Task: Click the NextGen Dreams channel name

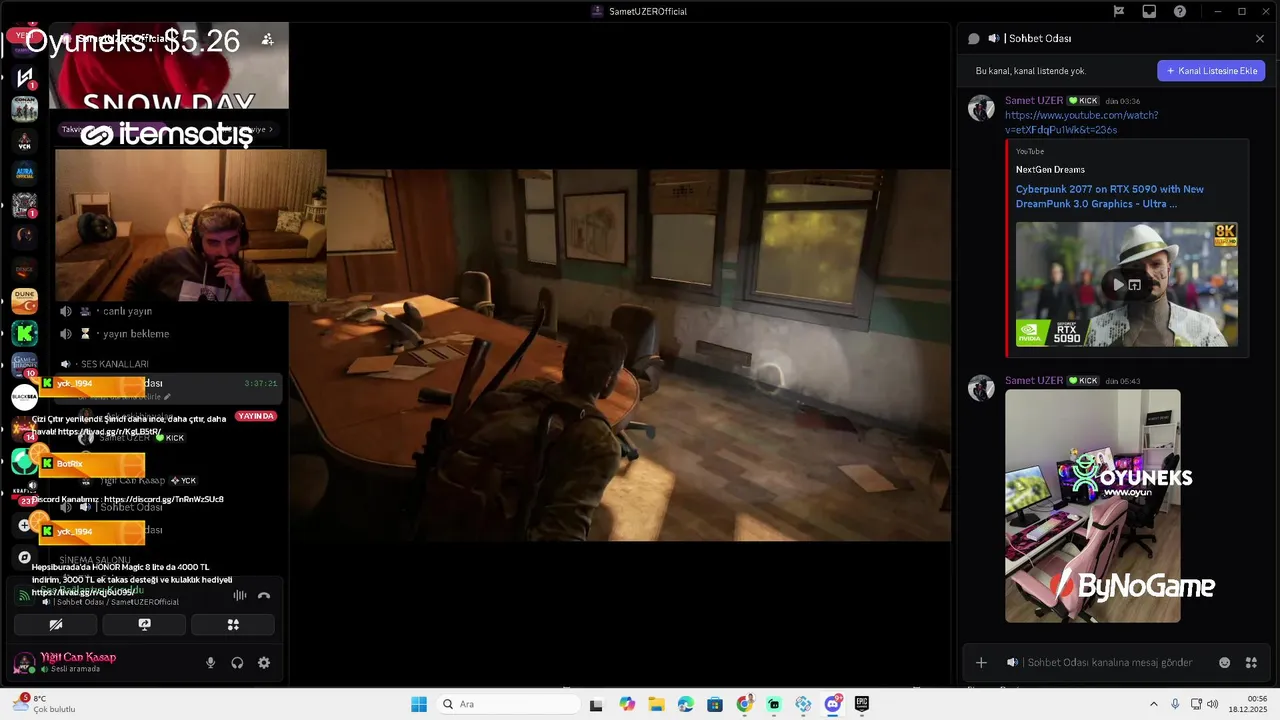Action: point(1050,169)
